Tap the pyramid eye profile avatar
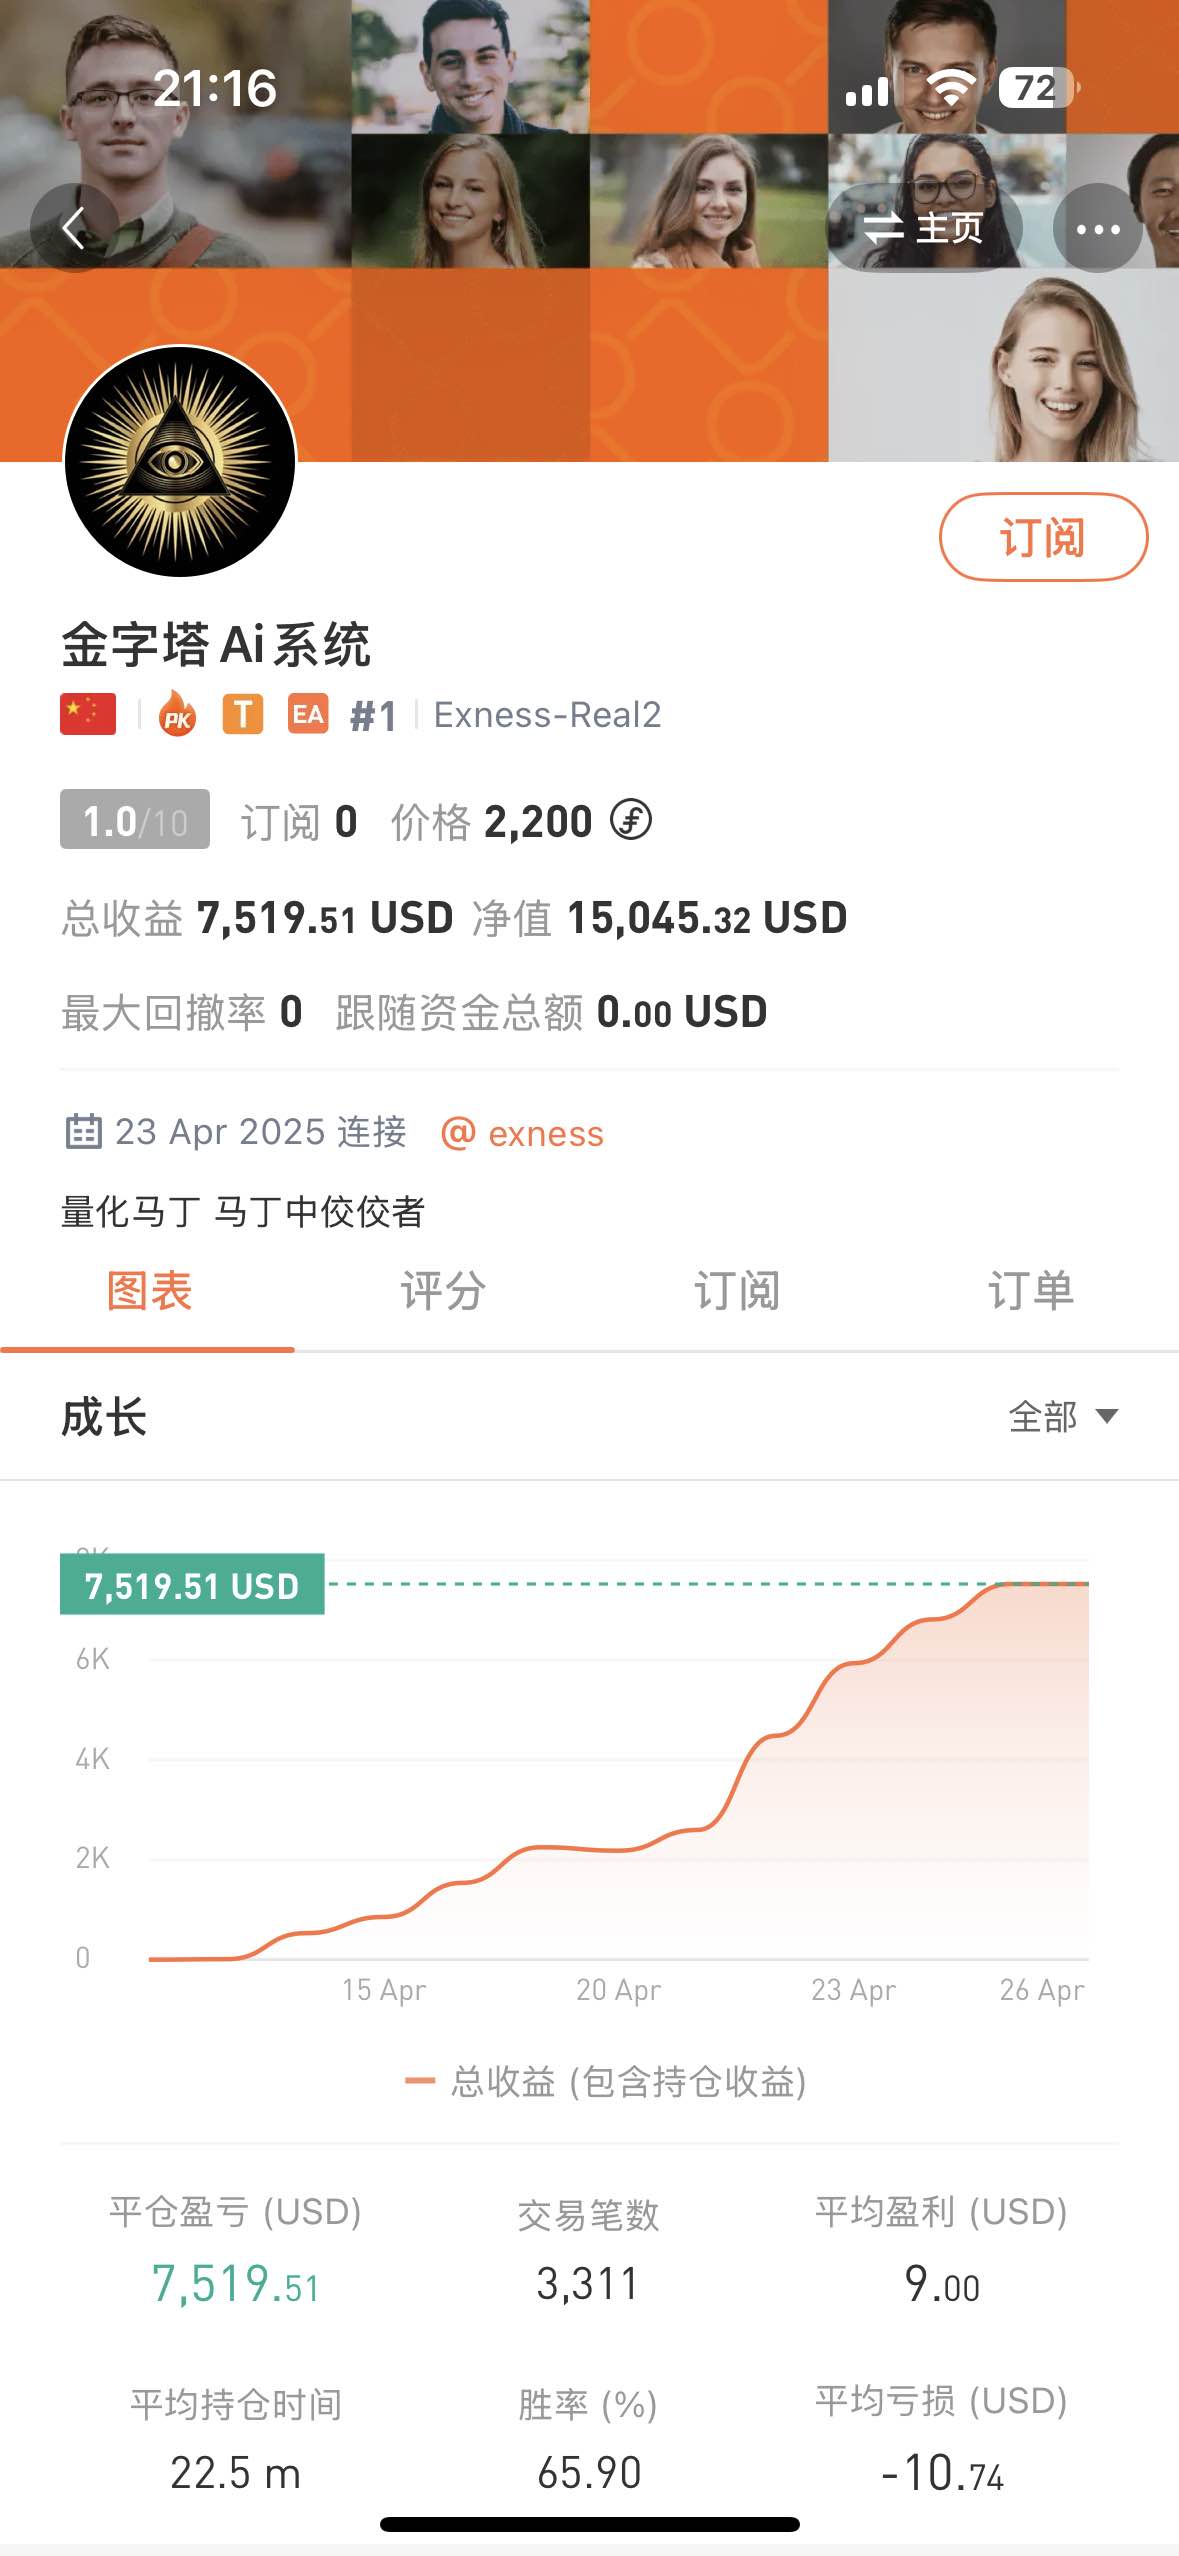Screen dimensions: 1179x2556 180,461
